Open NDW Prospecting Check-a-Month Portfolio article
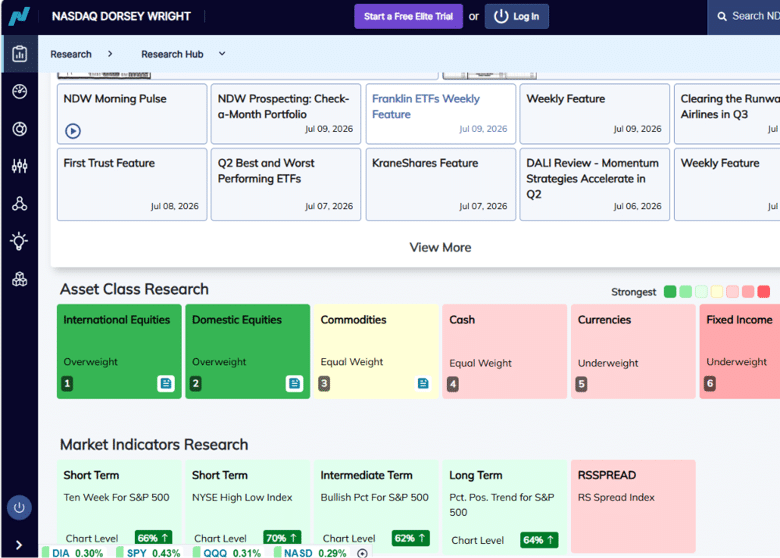 tap(286, 114)
